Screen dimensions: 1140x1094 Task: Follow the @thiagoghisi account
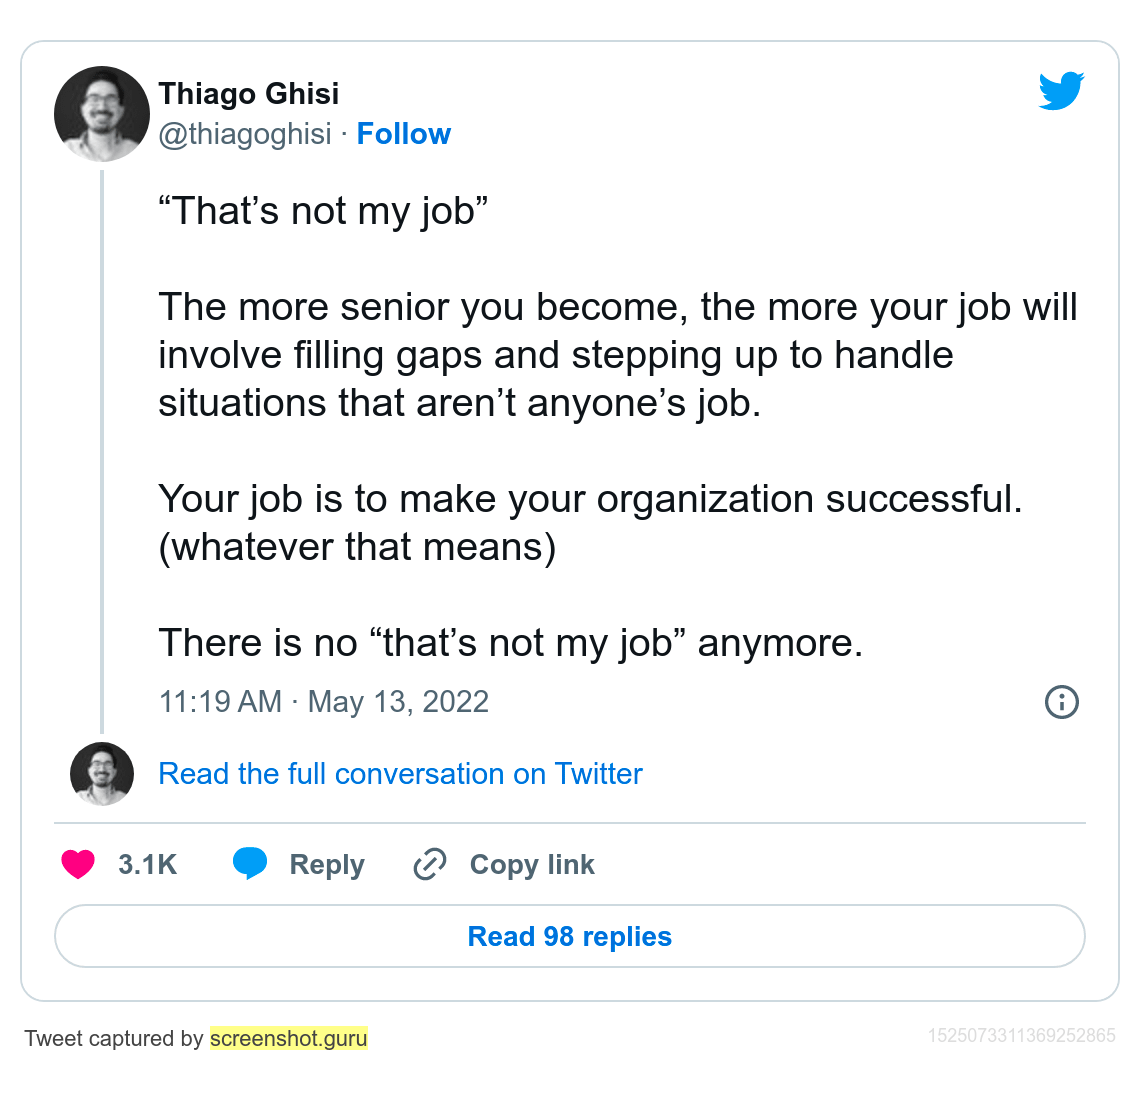click(x=404, y=134)
